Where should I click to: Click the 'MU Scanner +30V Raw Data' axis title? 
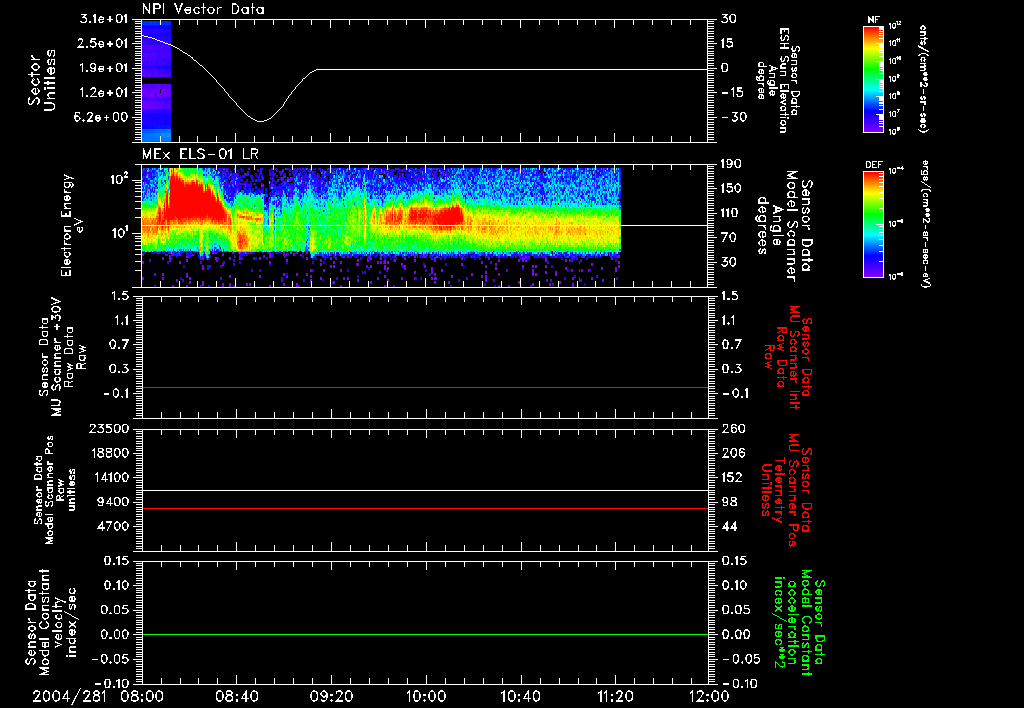(x=62, y=357)
